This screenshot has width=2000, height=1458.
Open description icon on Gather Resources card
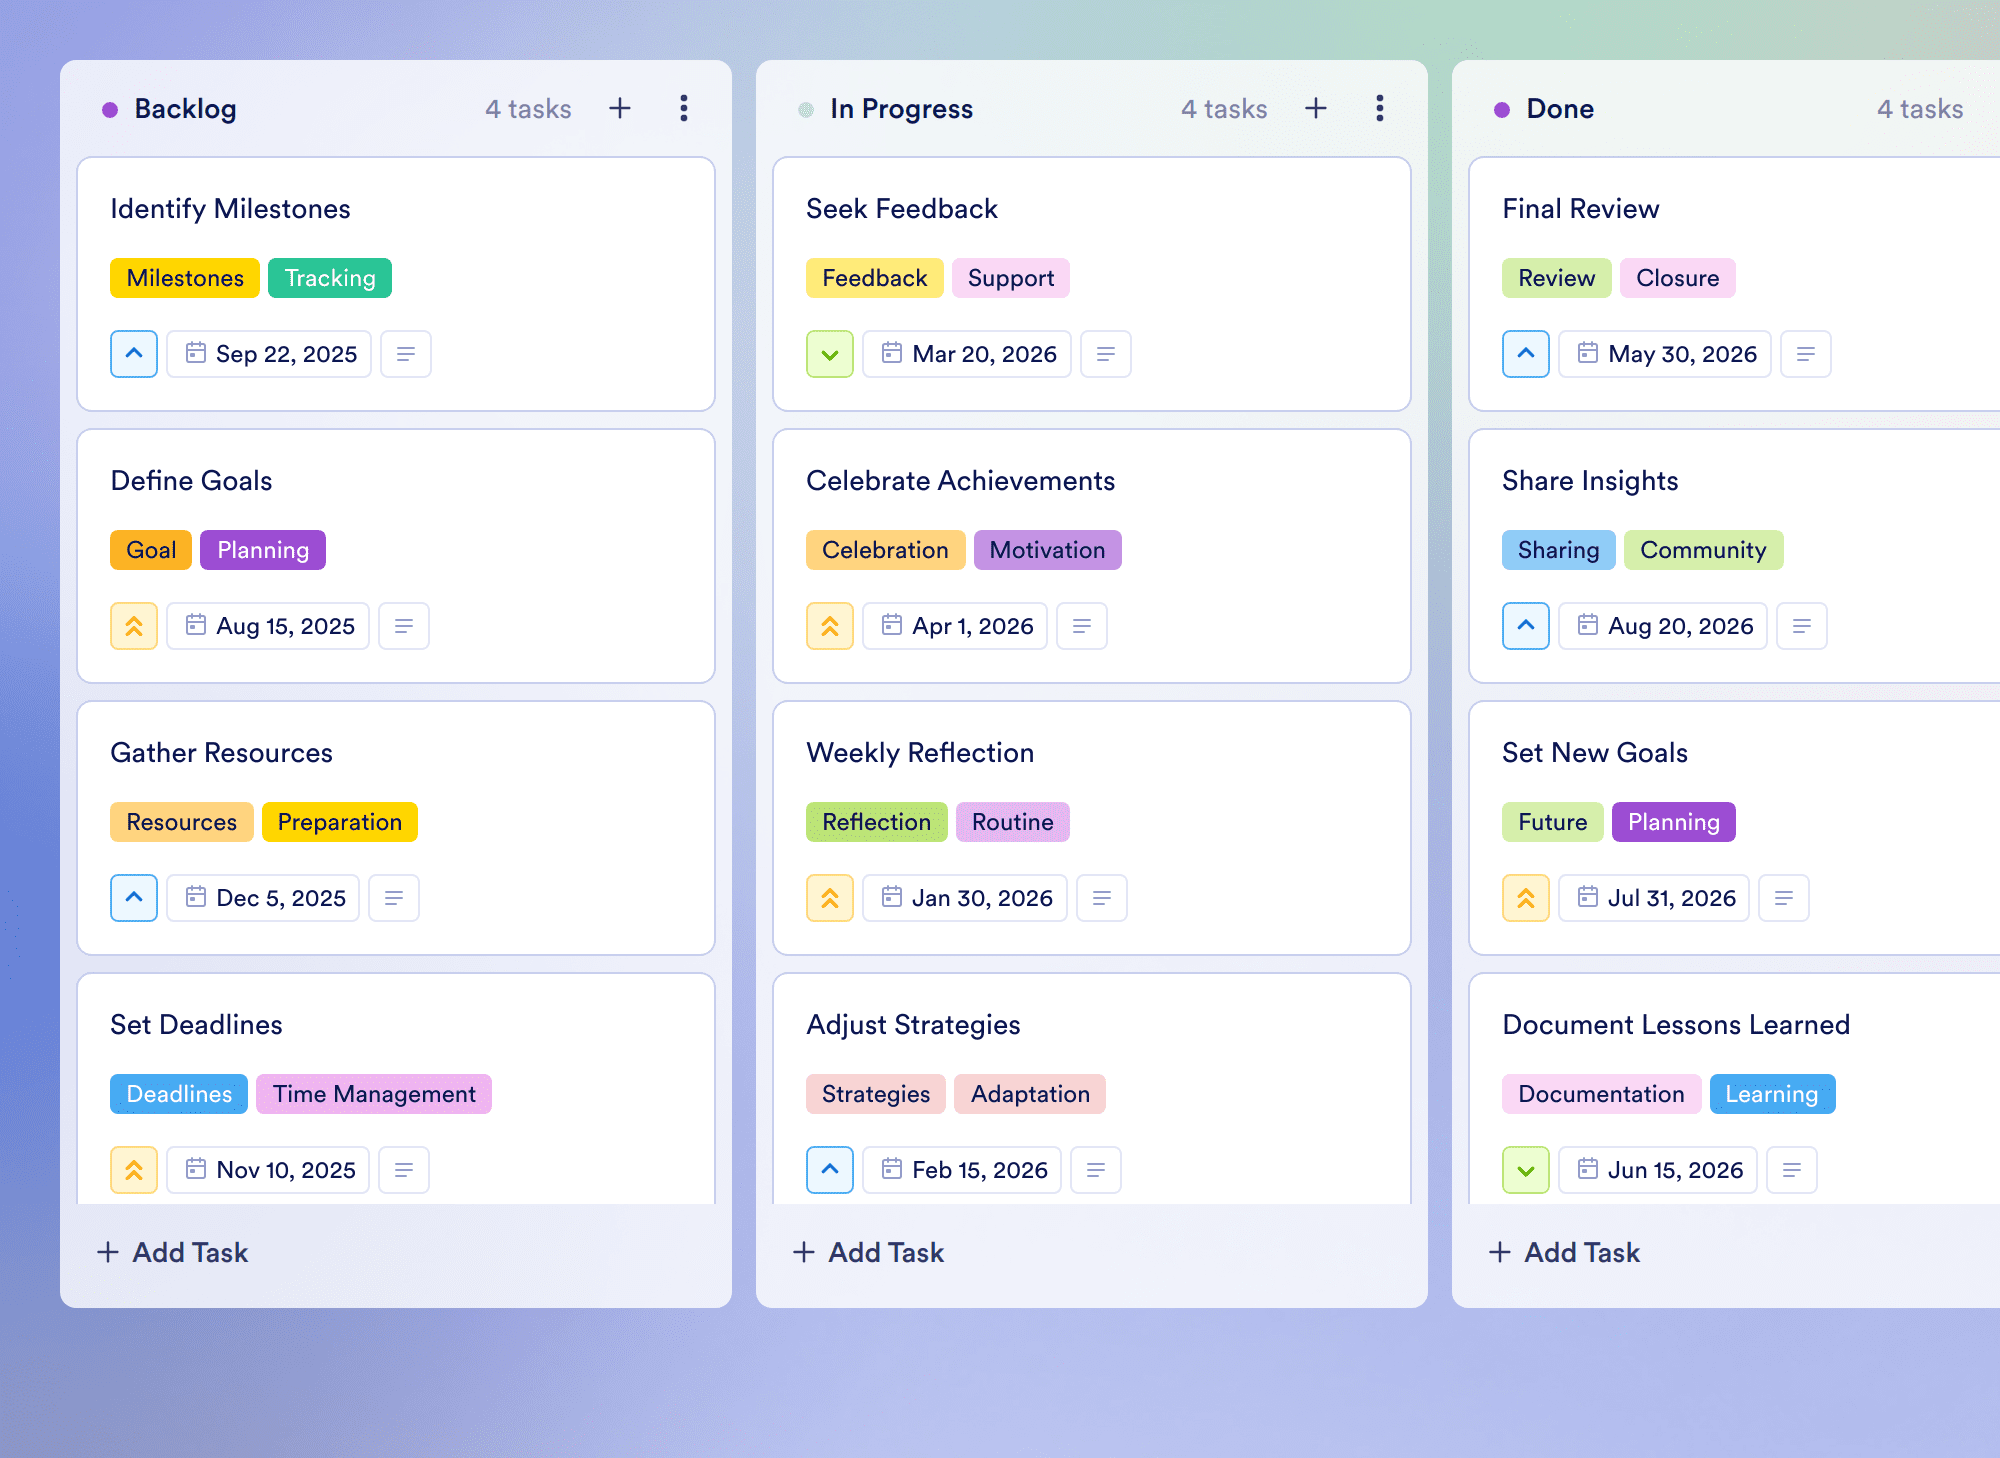pos(394,898)
